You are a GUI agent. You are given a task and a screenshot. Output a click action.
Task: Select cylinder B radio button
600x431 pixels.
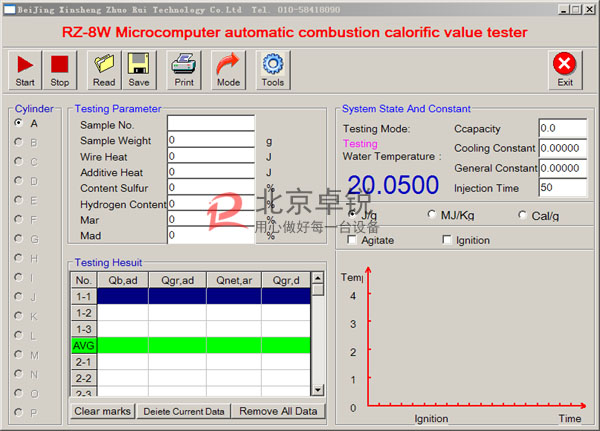point(18,142)
